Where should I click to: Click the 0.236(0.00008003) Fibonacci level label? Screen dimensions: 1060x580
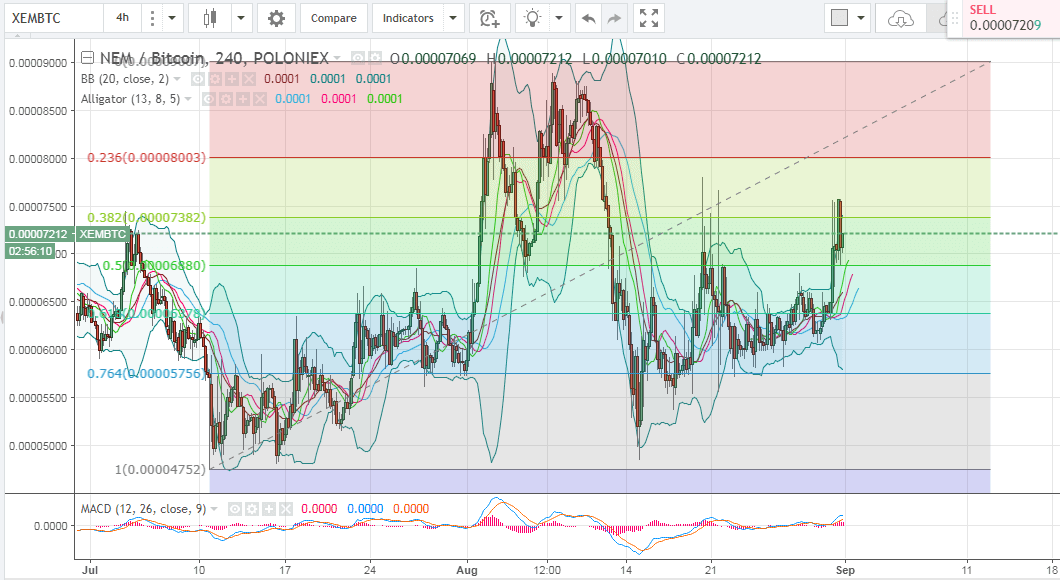point(147,158)
